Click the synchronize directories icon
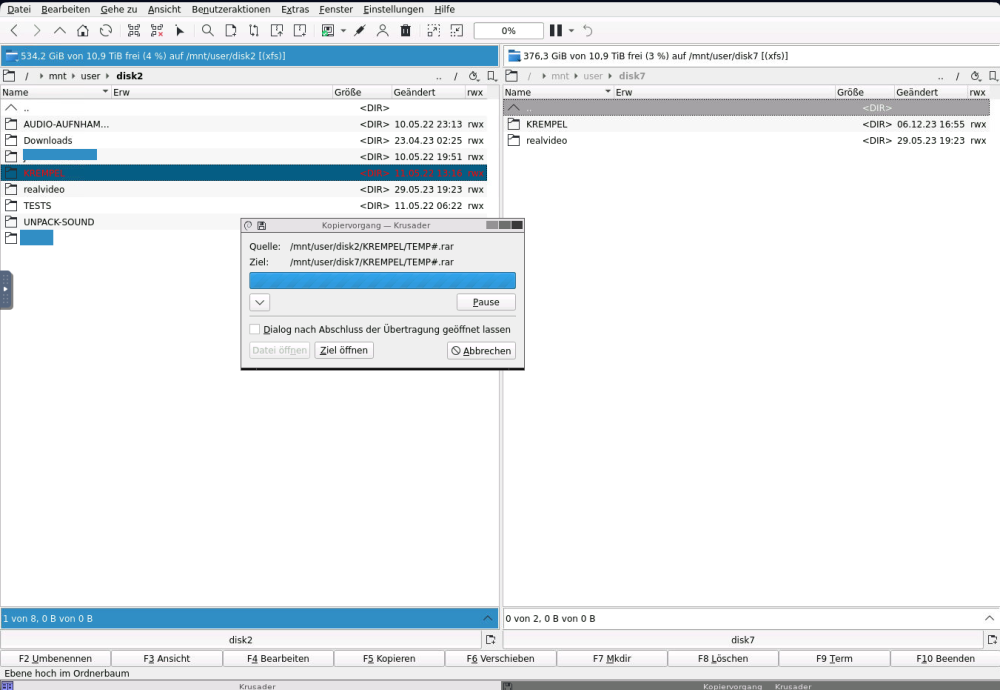Image resolution: width=1000 pixels, height=690 pixels. point(254,31)
